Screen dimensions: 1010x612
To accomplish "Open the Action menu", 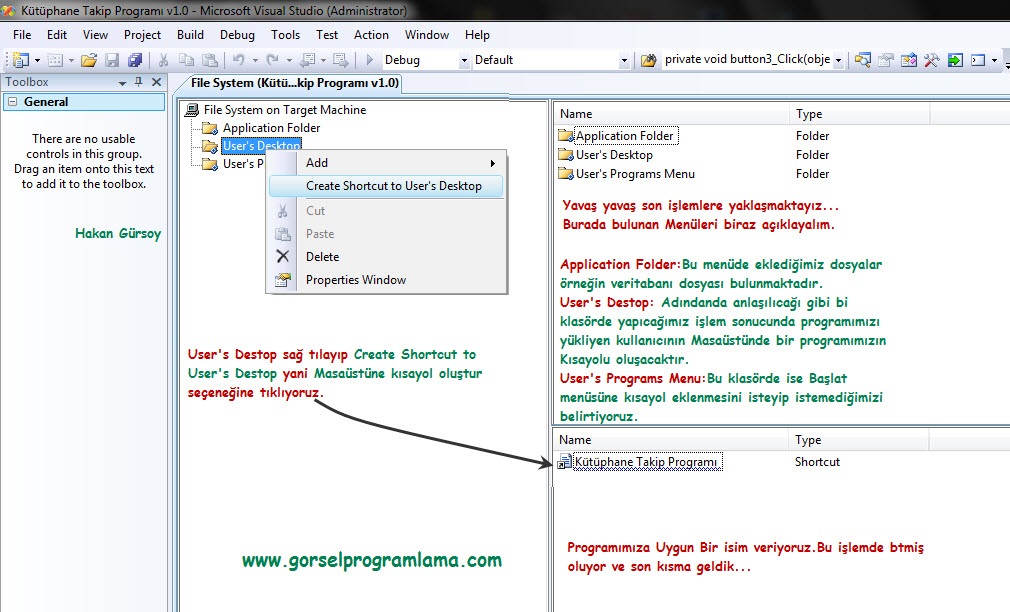I will 371,35.
